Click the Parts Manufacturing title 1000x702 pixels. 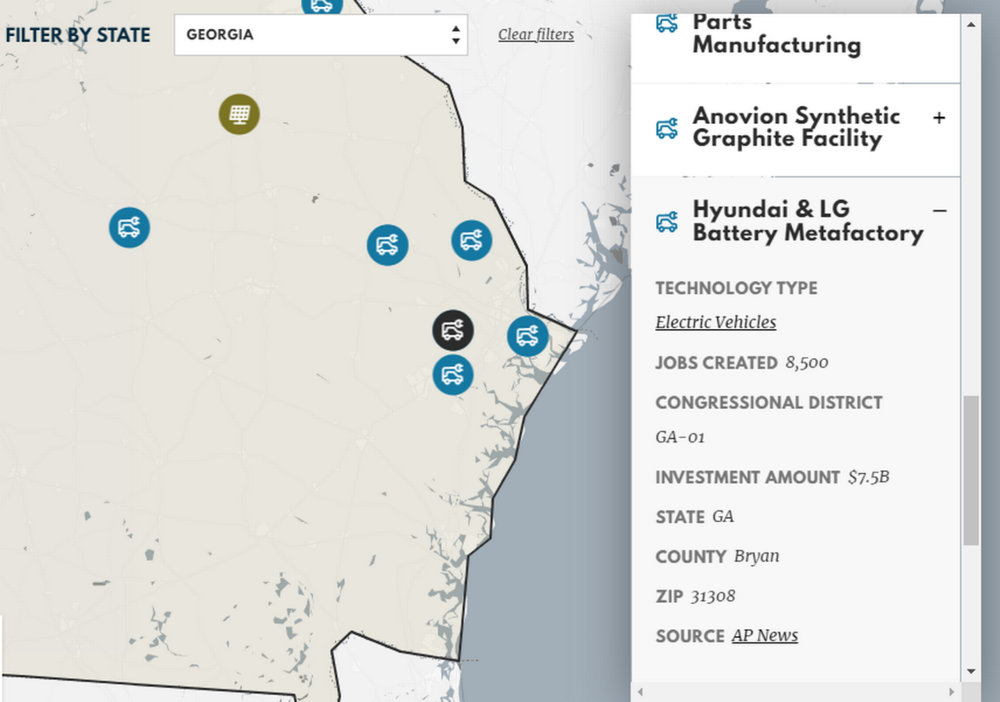[x=777, y=34]
